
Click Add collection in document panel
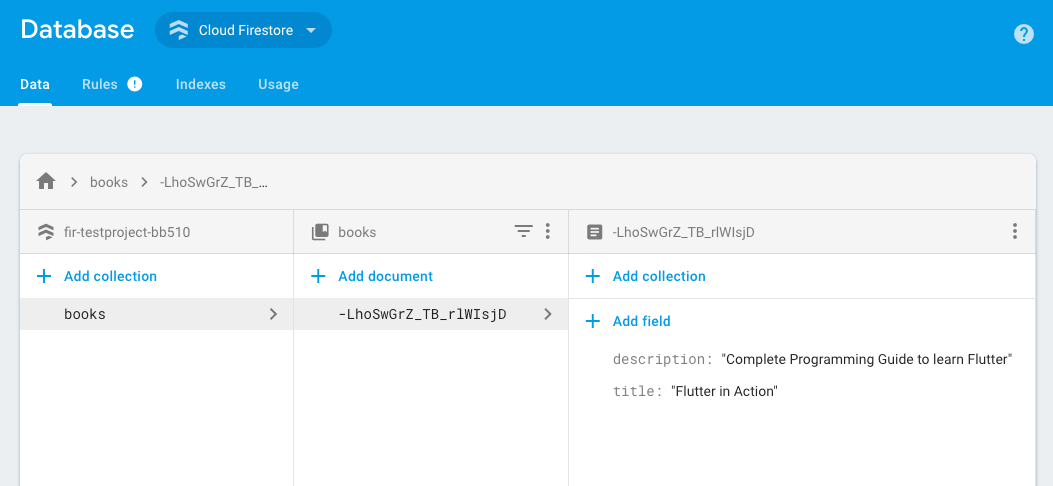pyautogui.click(x=645, y=276)
